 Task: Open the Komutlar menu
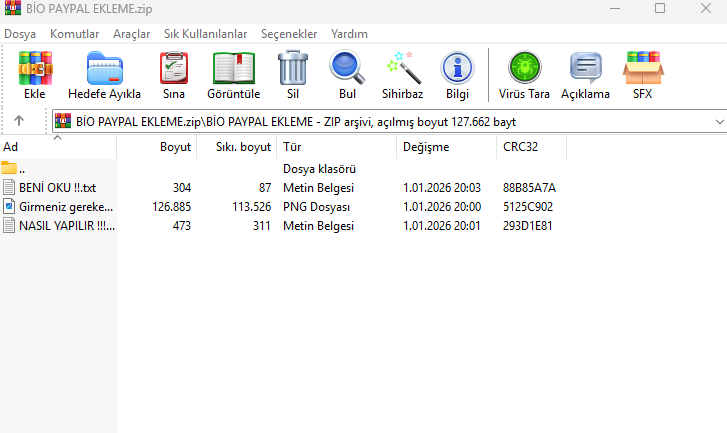coord(75,34)
